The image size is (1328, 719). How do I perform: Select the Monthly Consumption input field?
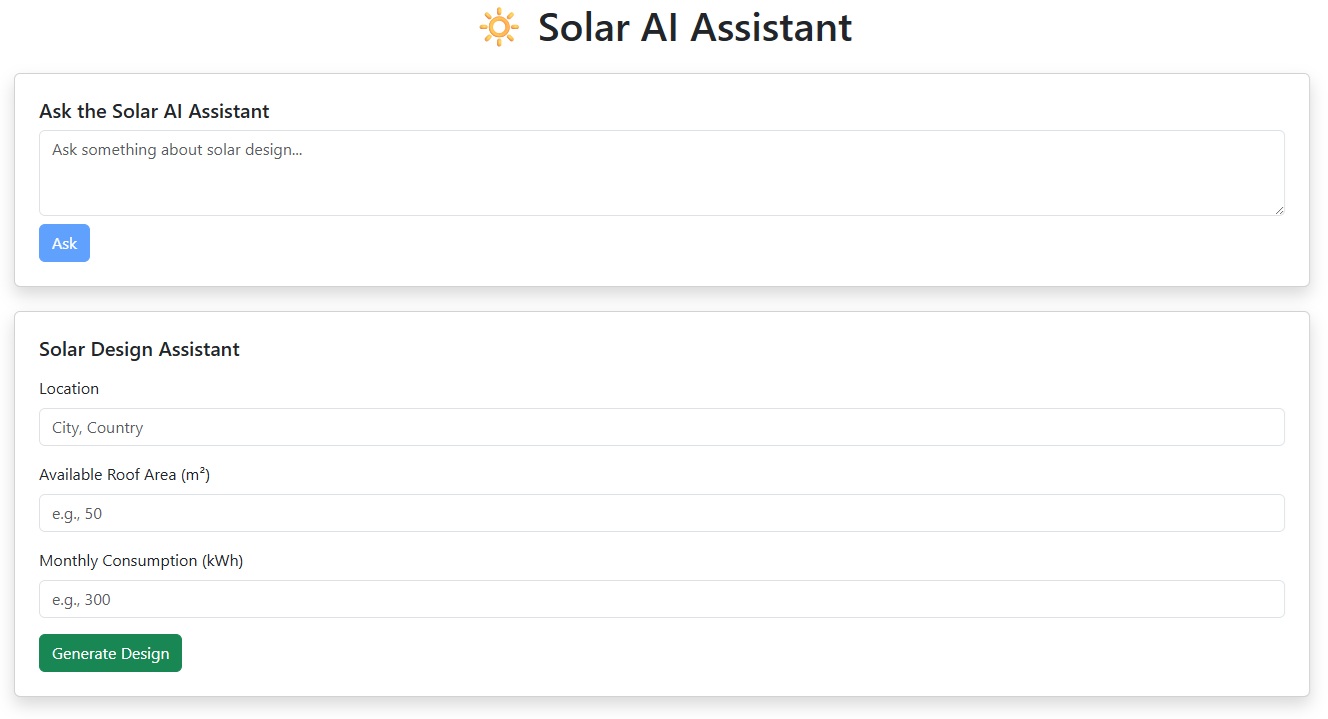pos(660,598)
